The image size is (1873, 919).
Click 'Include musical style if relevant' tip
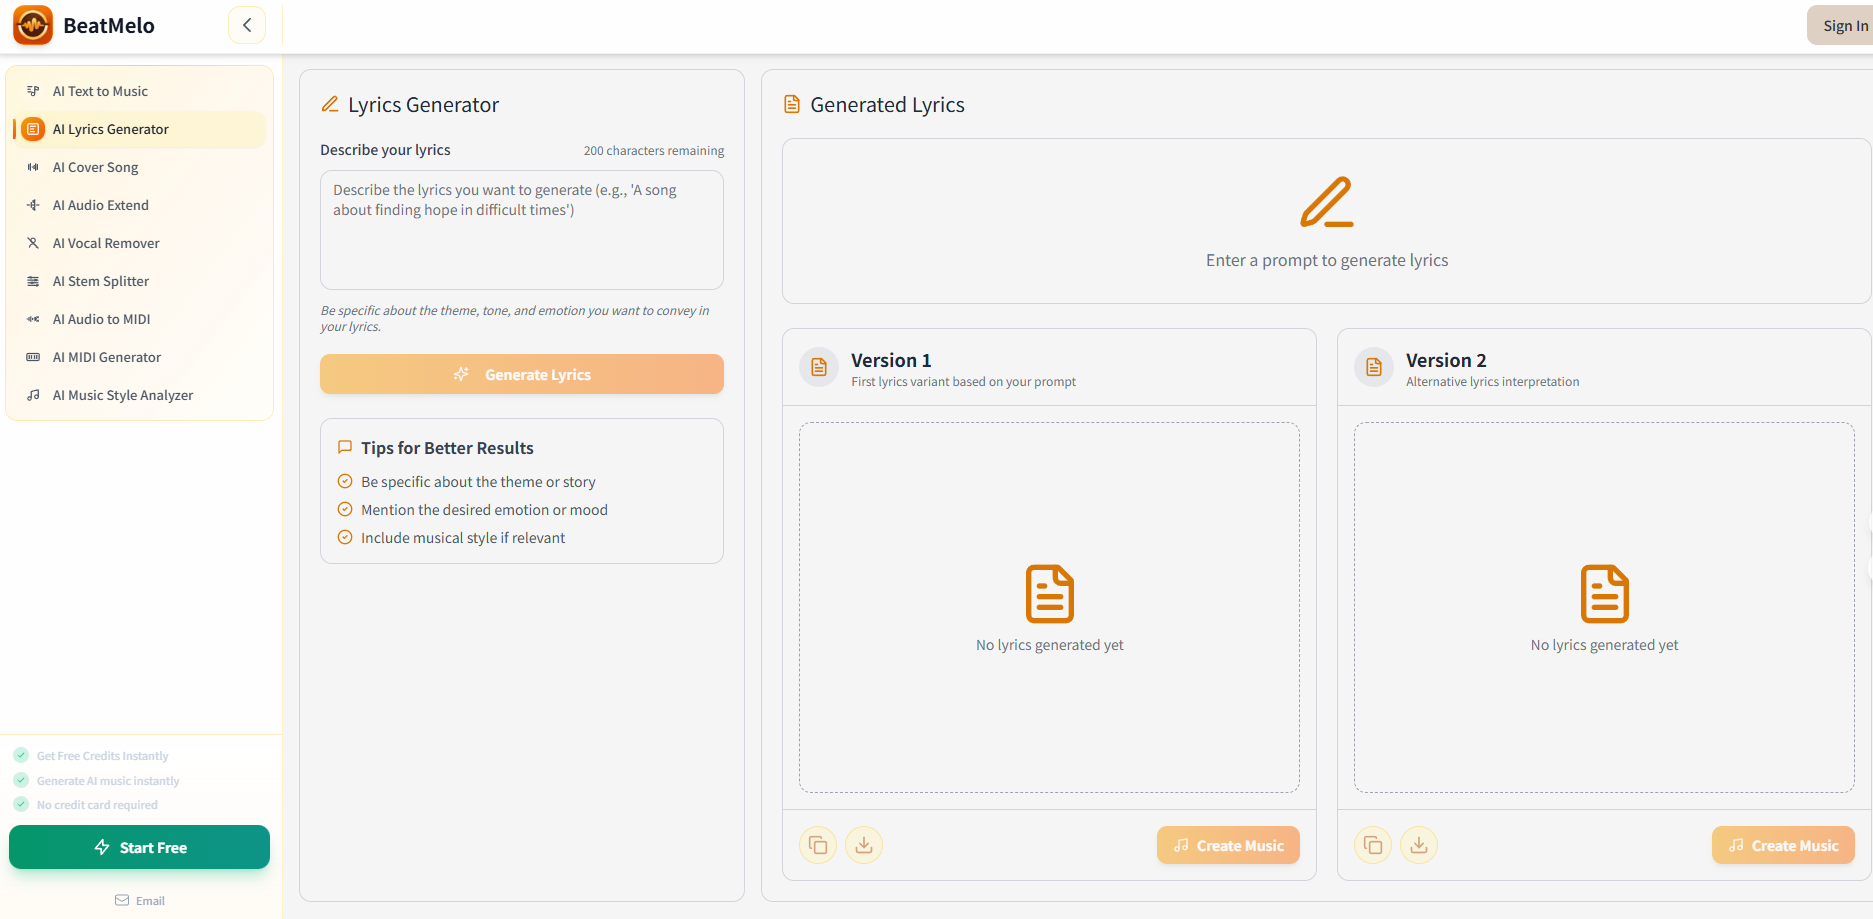(463, 538)
